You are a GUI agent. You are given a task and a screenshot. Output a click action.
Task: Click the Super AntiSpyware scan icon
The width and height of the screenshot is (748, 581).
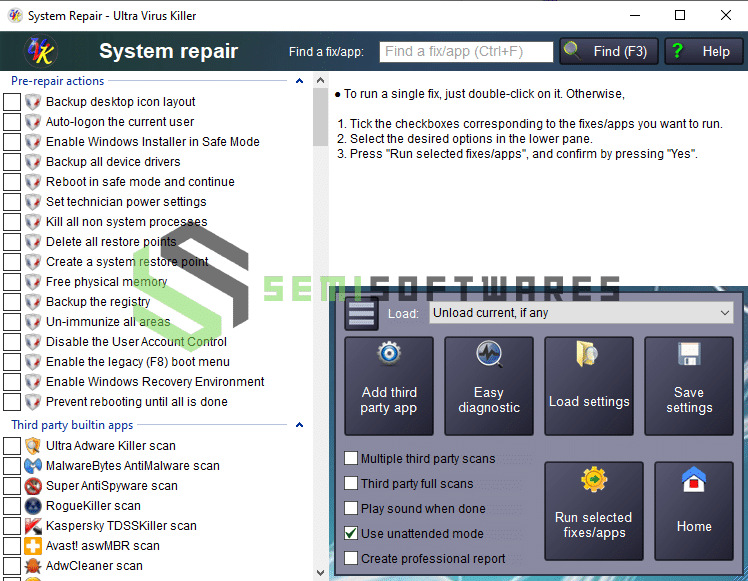(x=33, y=486)
